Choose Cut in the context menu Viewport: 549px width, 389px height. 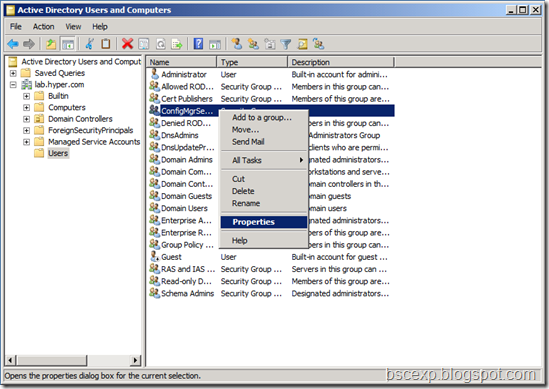pos(264,179)
